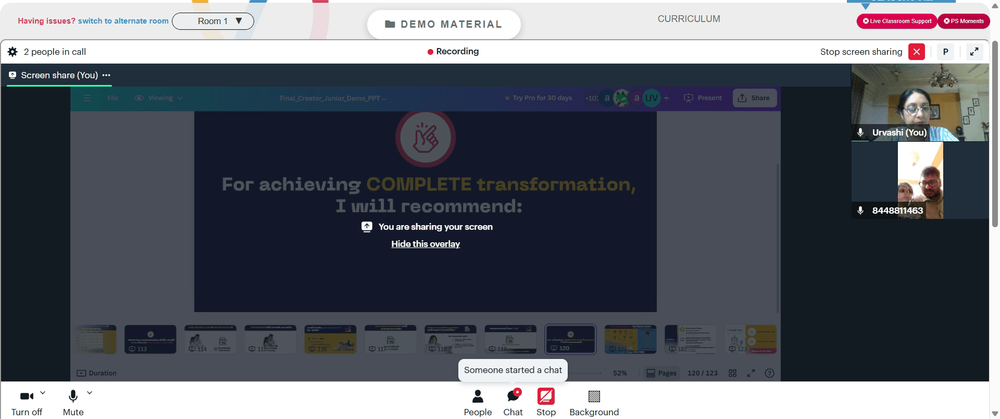Select Urvashi (You) video tile
The image size is (1000, 419).
tap(920, 103)
